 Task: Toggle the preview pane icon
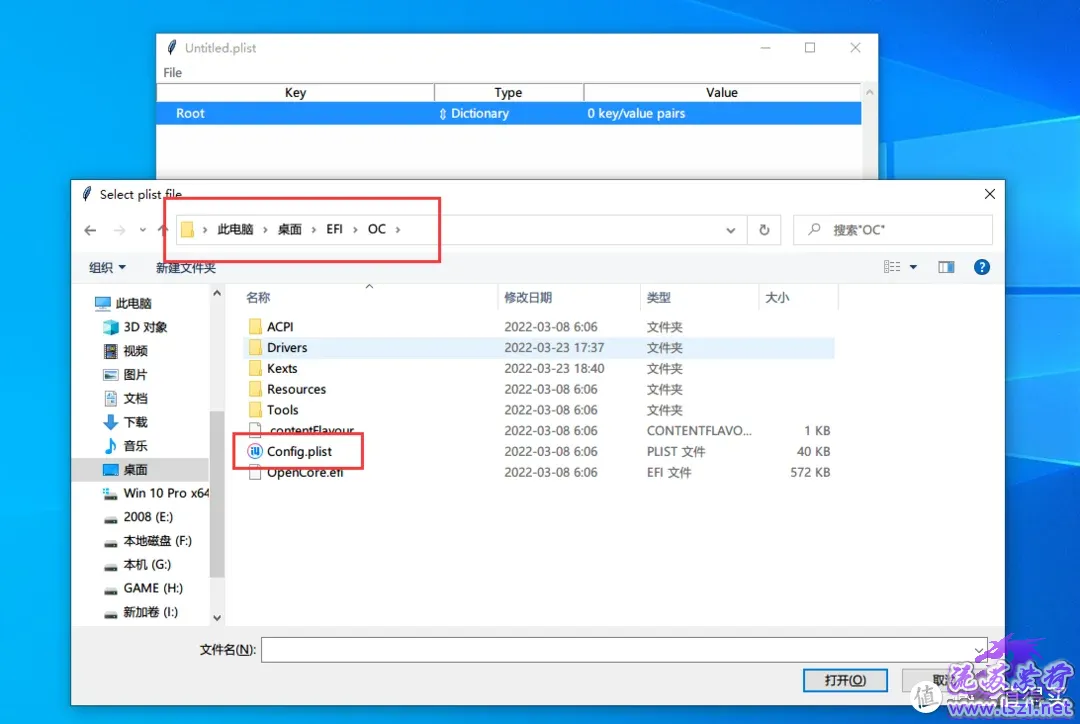pyautogui.click(x=946, y=267)
